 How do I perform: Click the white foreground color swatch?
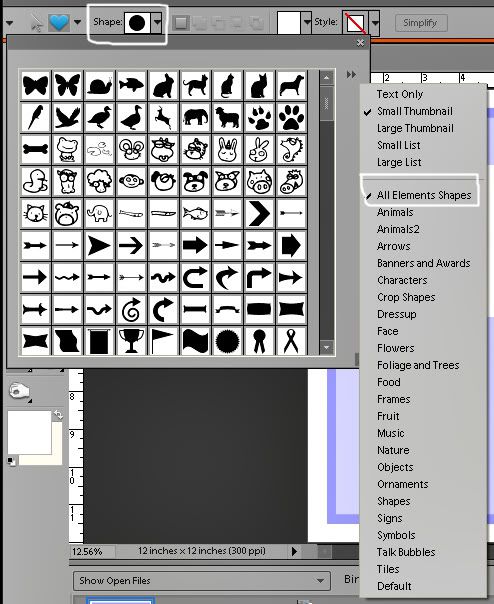tap(29, 432)
